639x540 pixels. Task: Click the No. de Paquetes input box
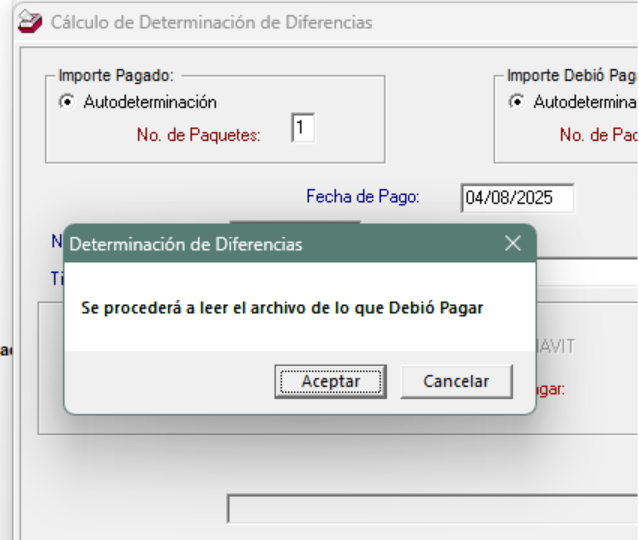tap(303, 128)
